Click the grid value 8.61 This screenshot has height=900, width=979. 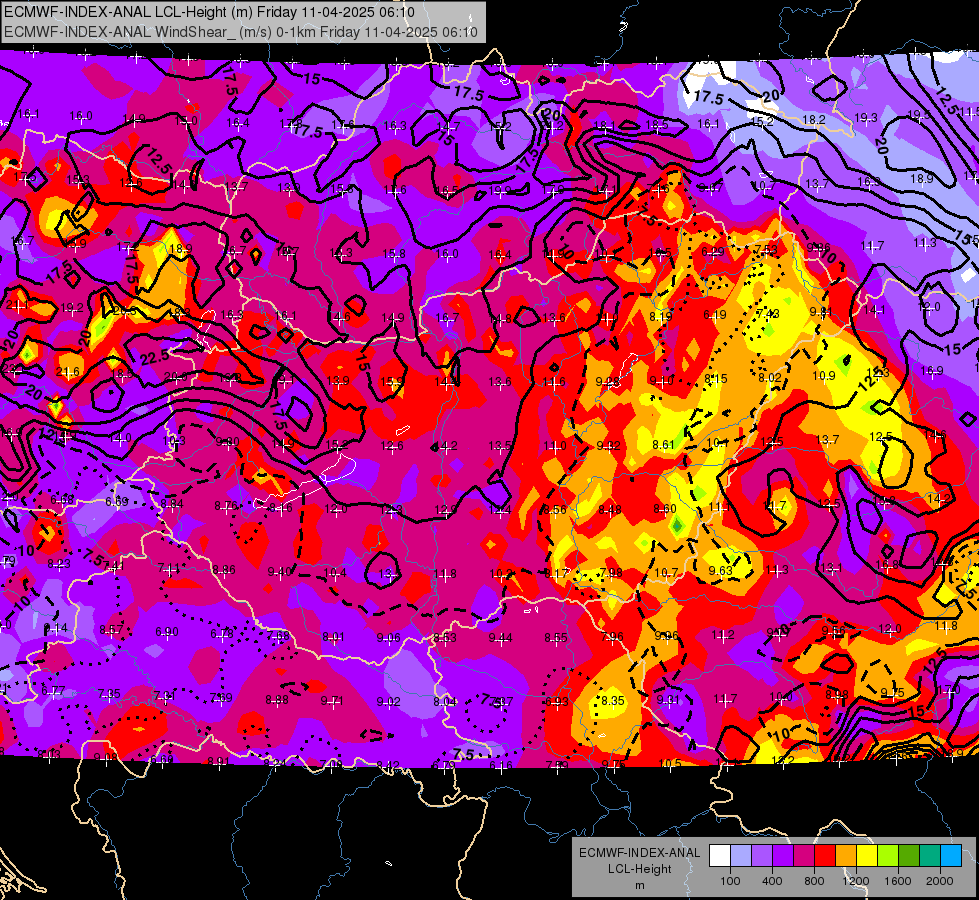tap(663, 445)
